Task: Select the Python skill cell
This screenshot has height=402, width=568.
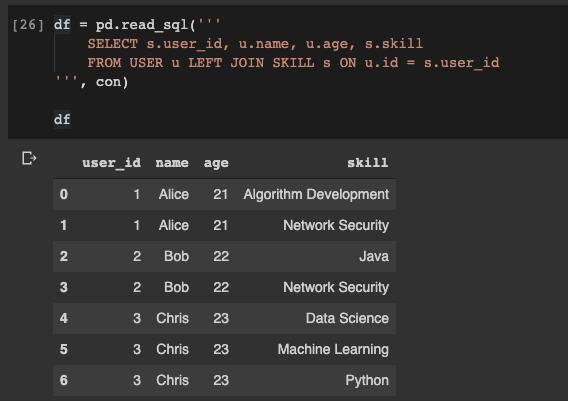Action: 367,381
